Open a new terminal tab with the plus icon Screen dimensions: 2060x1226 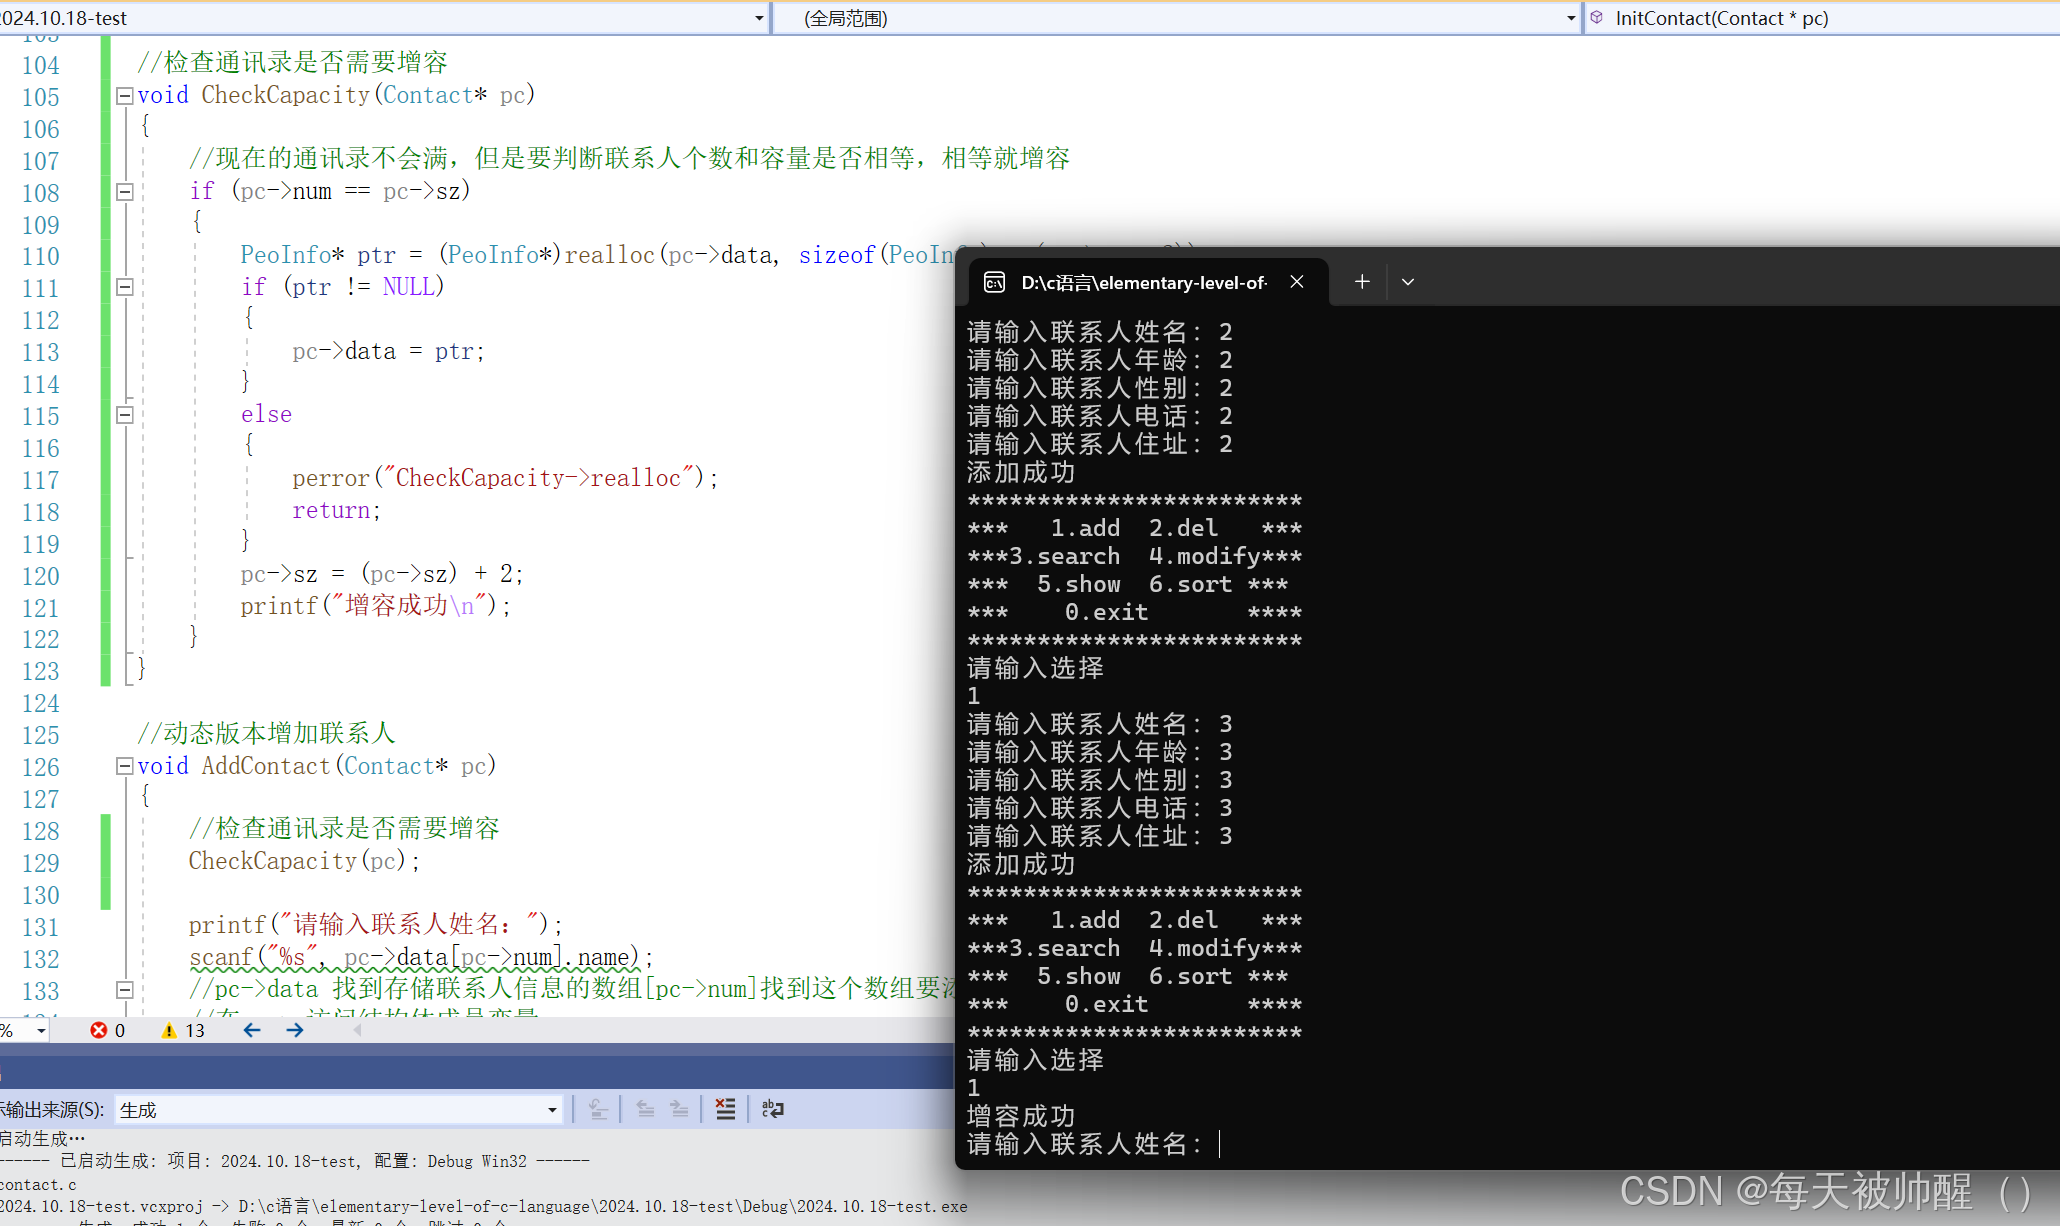1362,282
